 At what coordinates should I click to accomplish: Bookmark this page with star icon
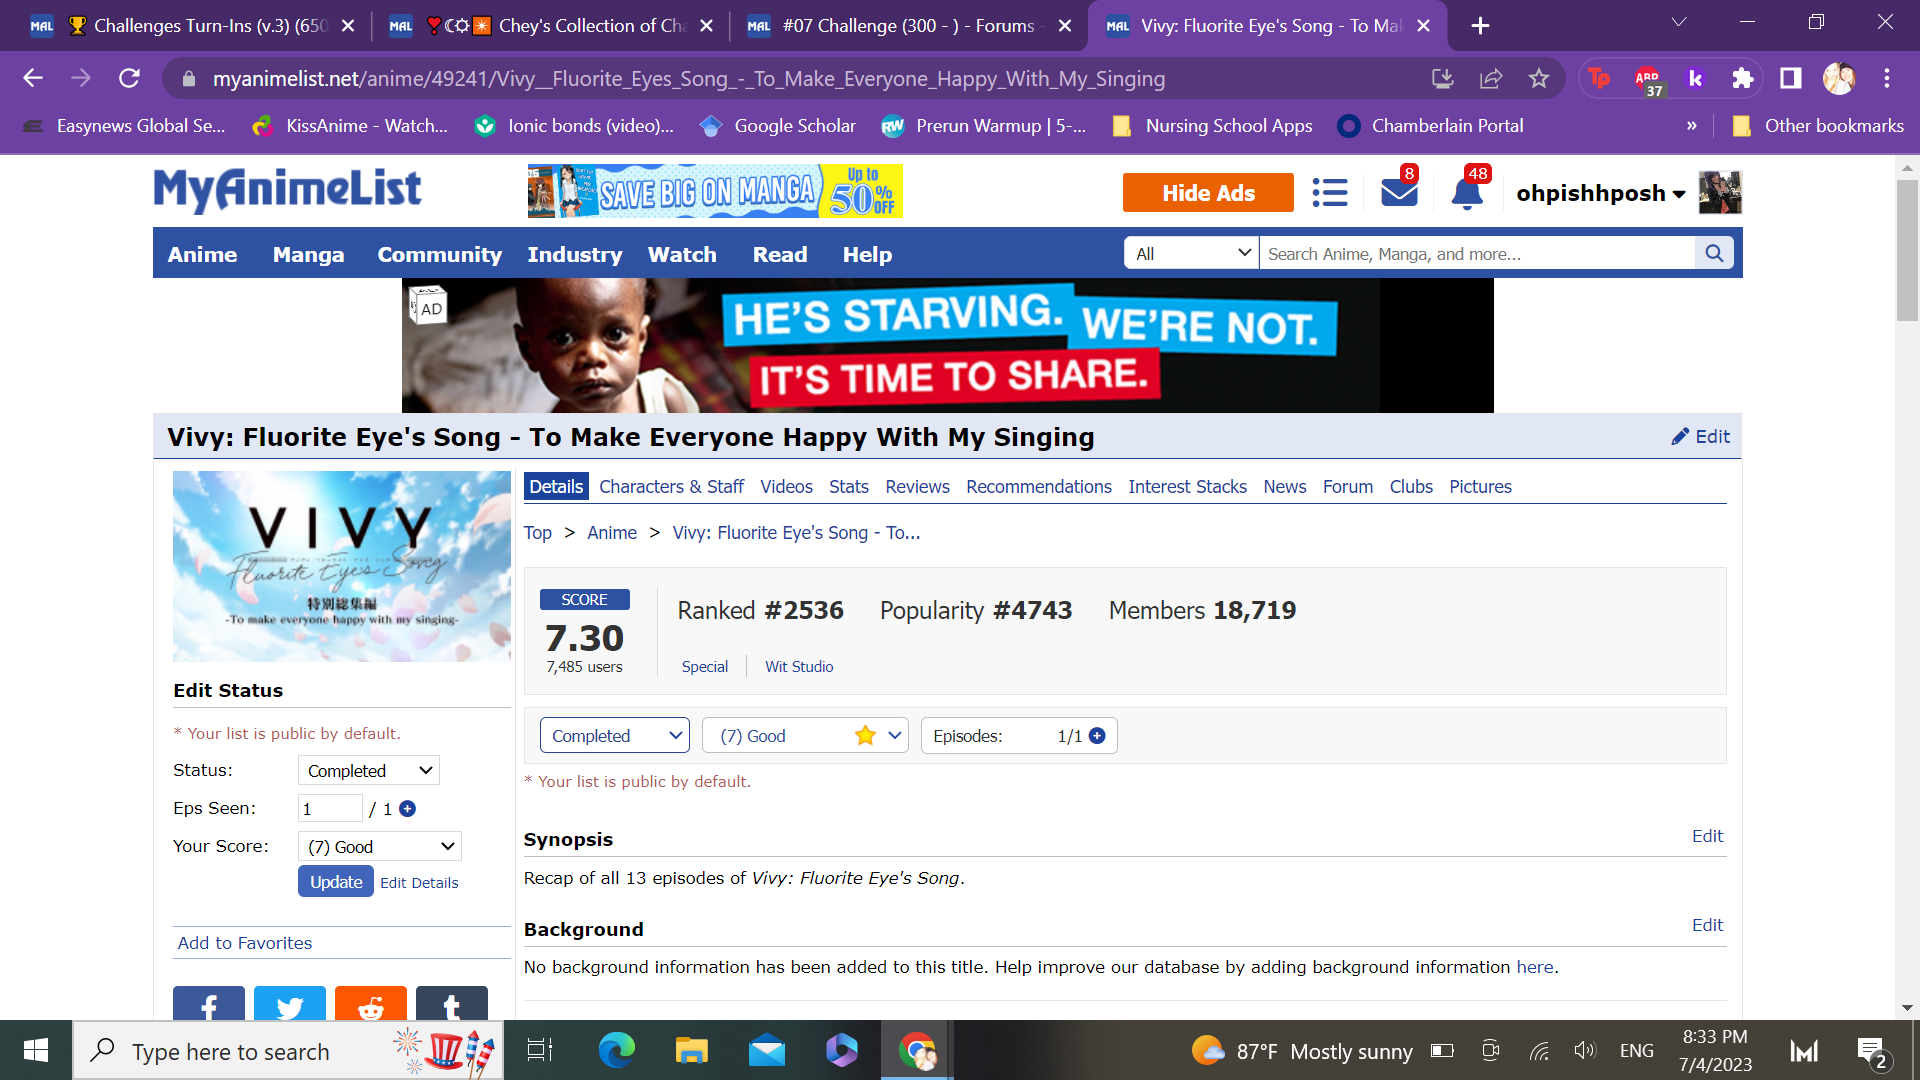coord(1539,78)
